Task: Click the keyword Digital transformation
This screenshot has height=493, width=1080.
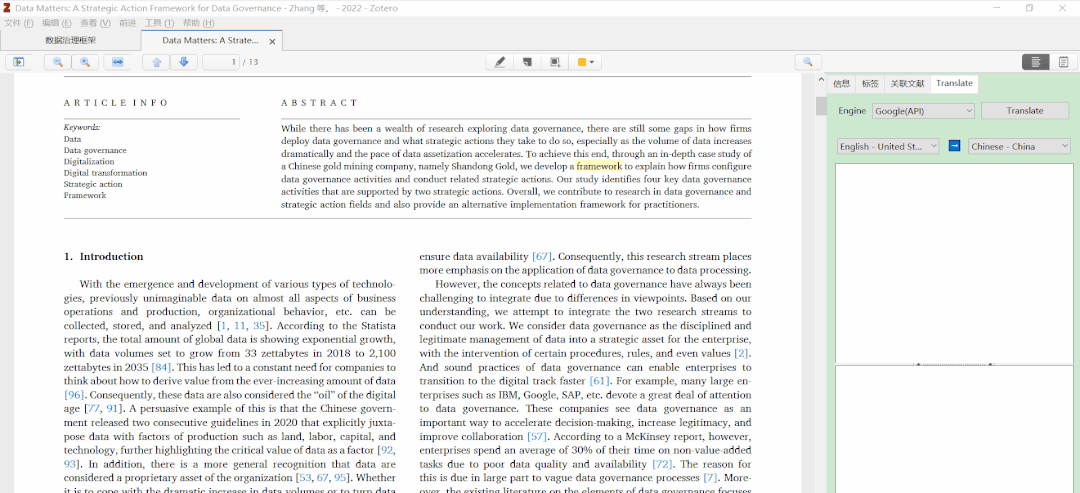Action: [105, 173]
